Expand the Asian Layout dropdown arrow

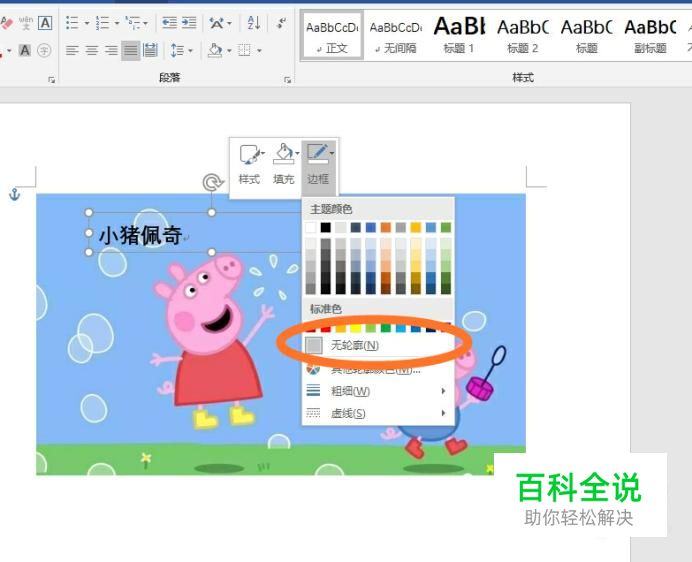229,23
